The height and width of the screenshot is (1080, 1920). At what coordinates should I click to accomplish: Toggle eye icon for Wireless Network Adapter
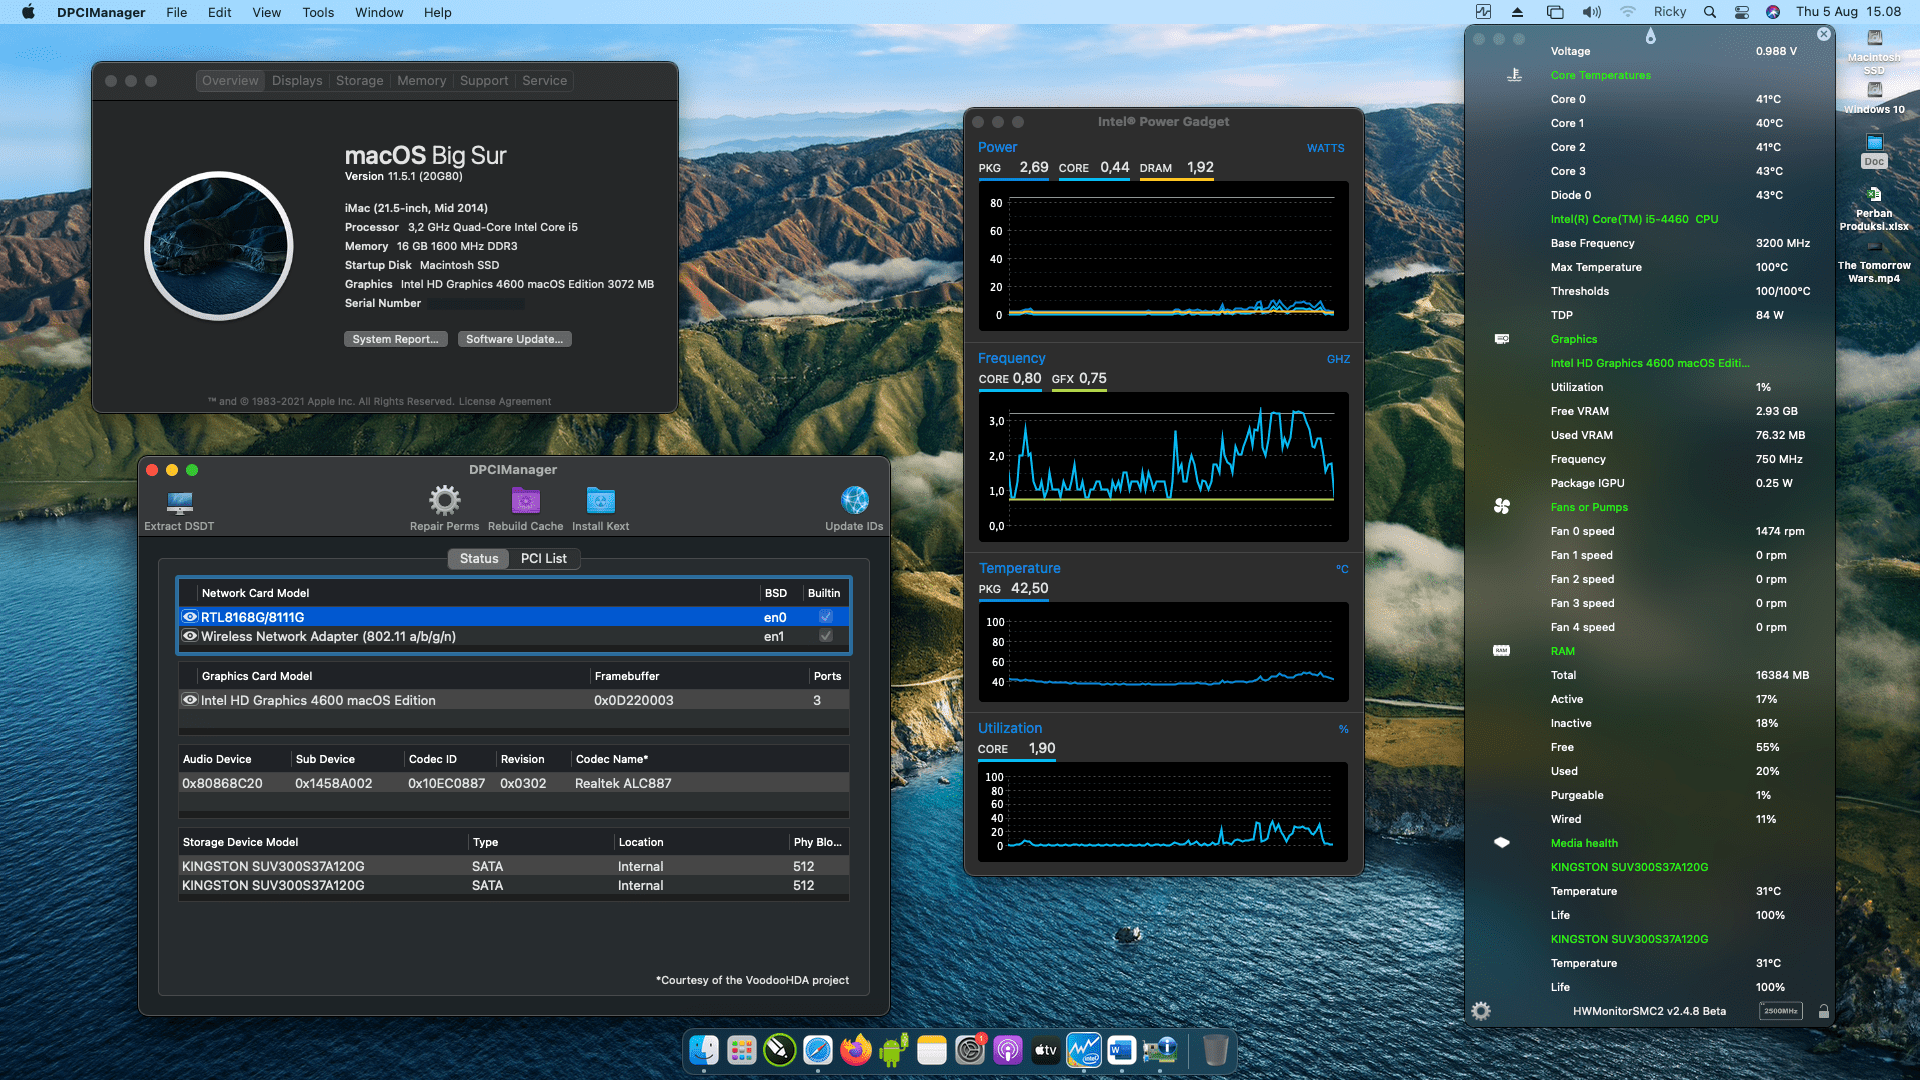[189, 636]
